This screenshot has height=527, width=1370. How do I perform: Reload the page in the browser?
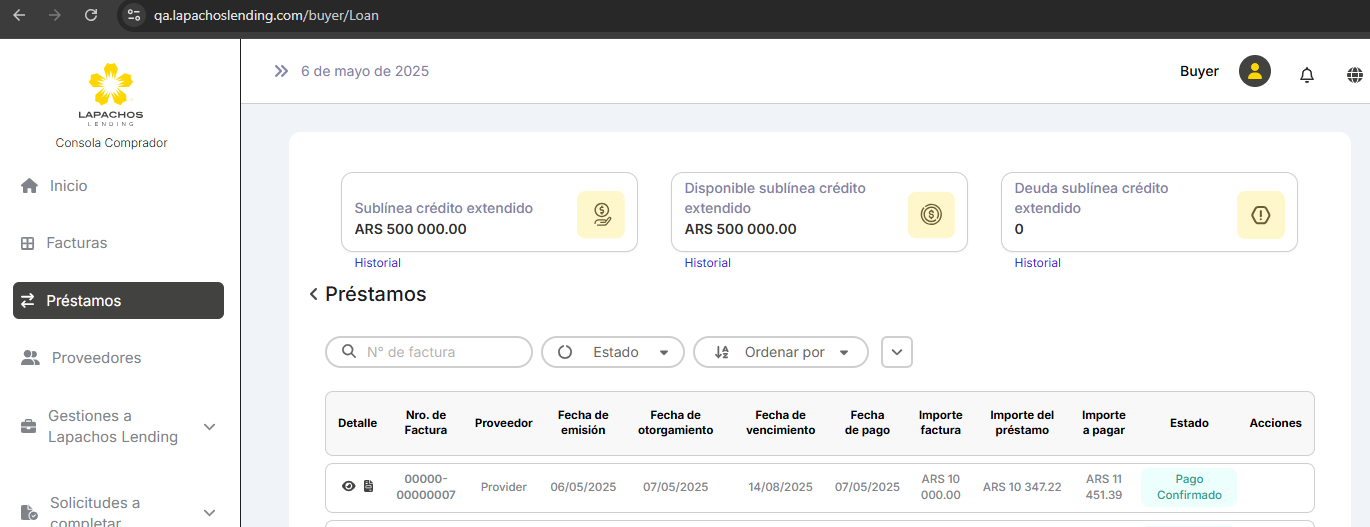pos(91,15)
